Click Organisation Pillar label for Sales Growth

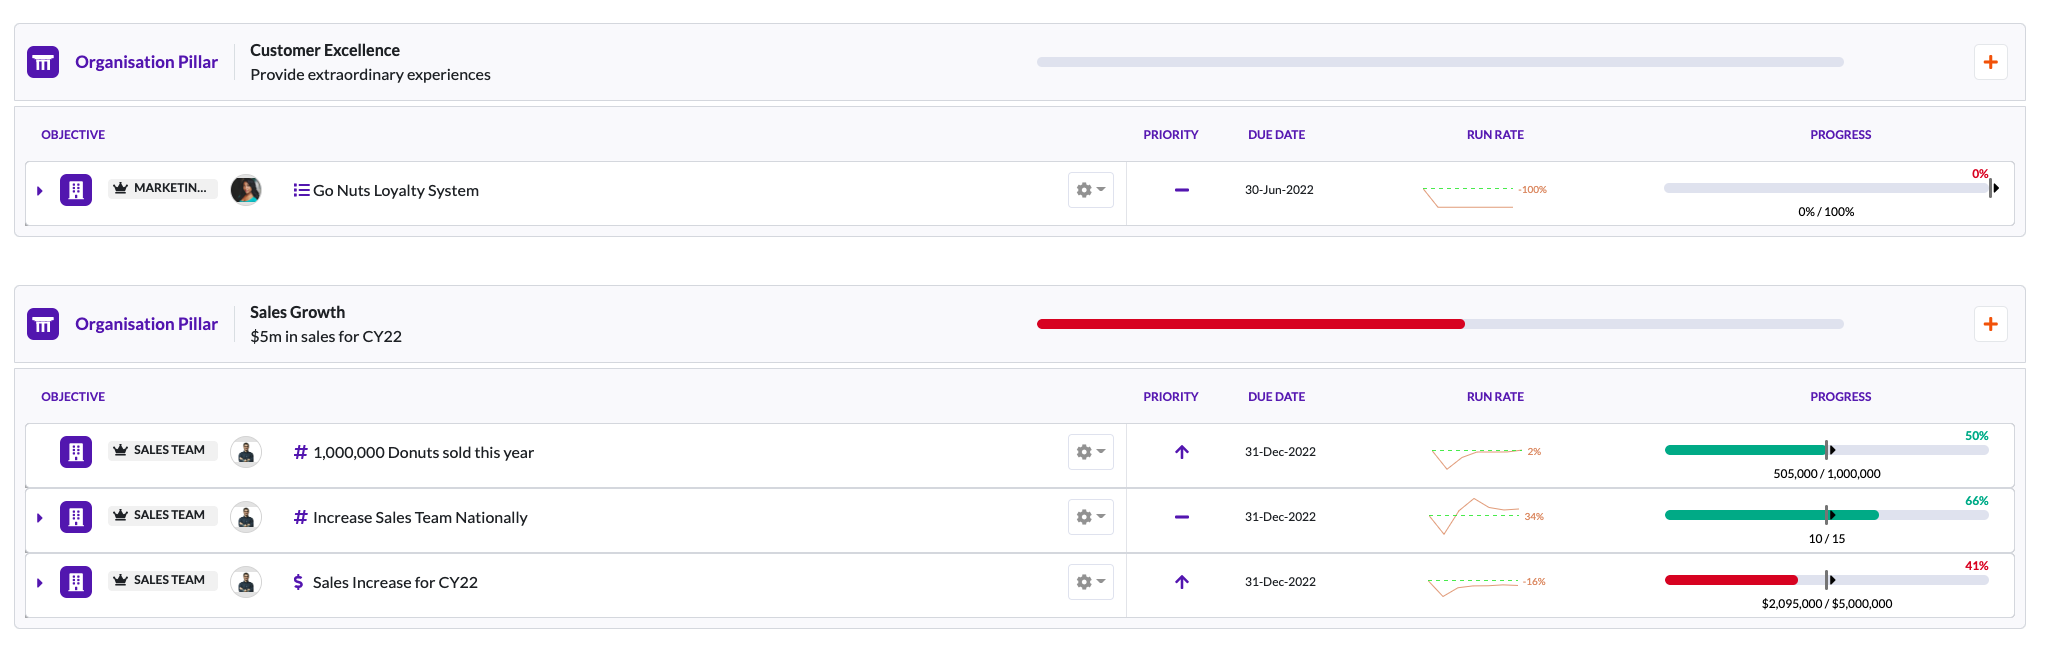(x=146, y=324)
